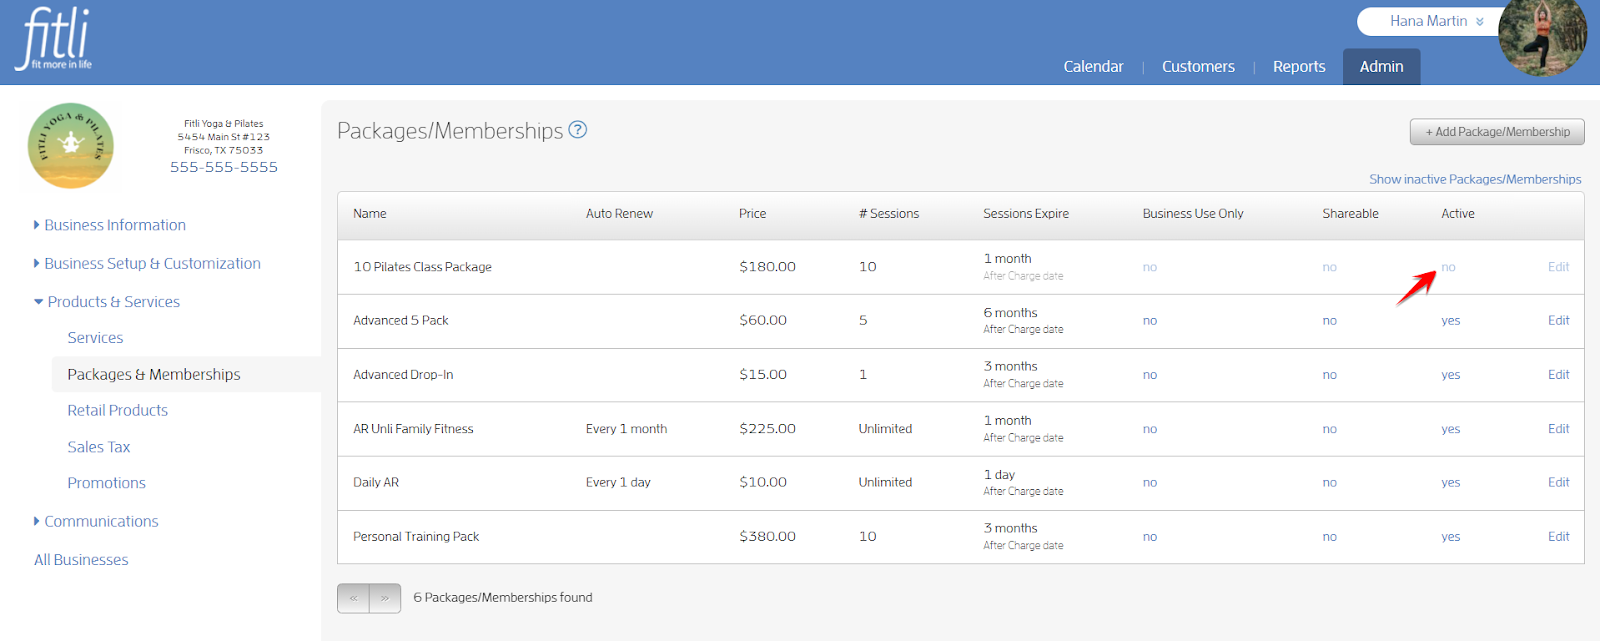Switch to the Calendar tab
The width and height of the screenshot is (1600, 641).
pos(1093,67)
